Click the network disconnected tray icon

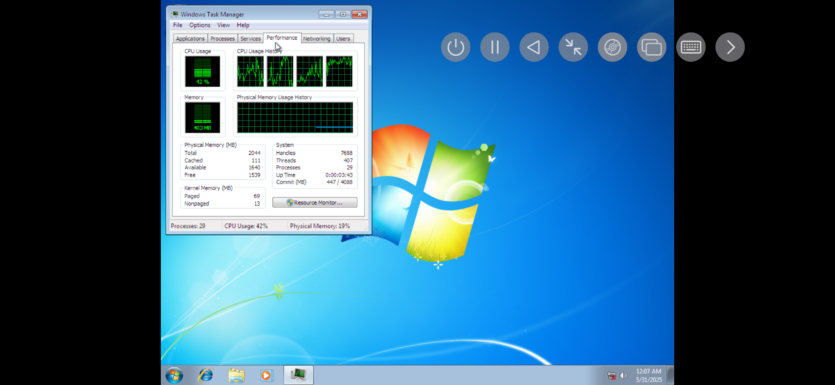(x=611, y=375)
